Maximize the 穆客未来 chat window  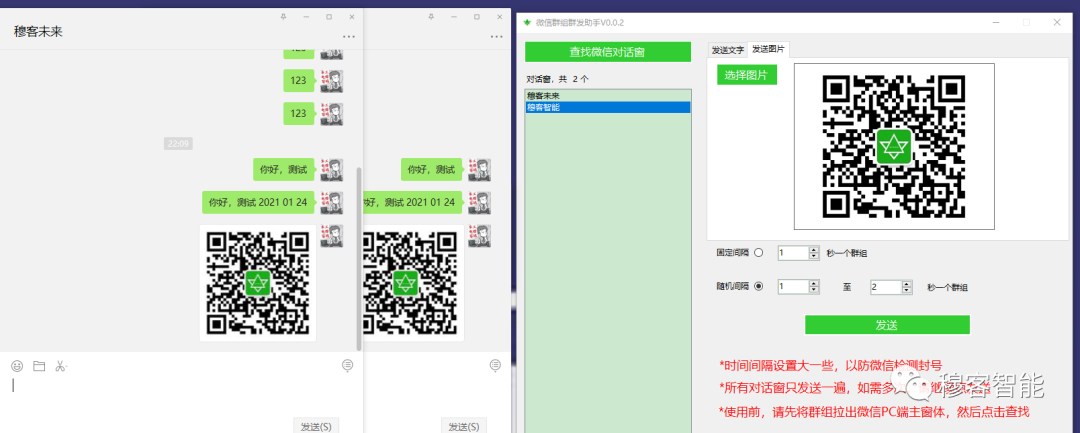coord(329,17)
